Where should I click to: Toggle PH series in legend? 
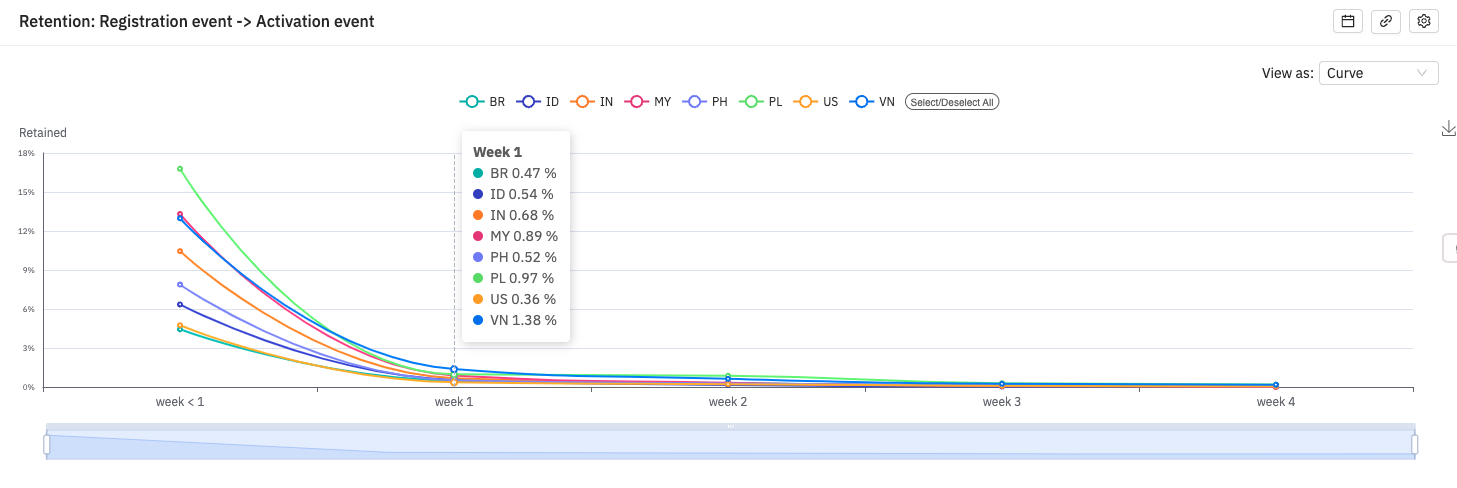tap(704, 102)
